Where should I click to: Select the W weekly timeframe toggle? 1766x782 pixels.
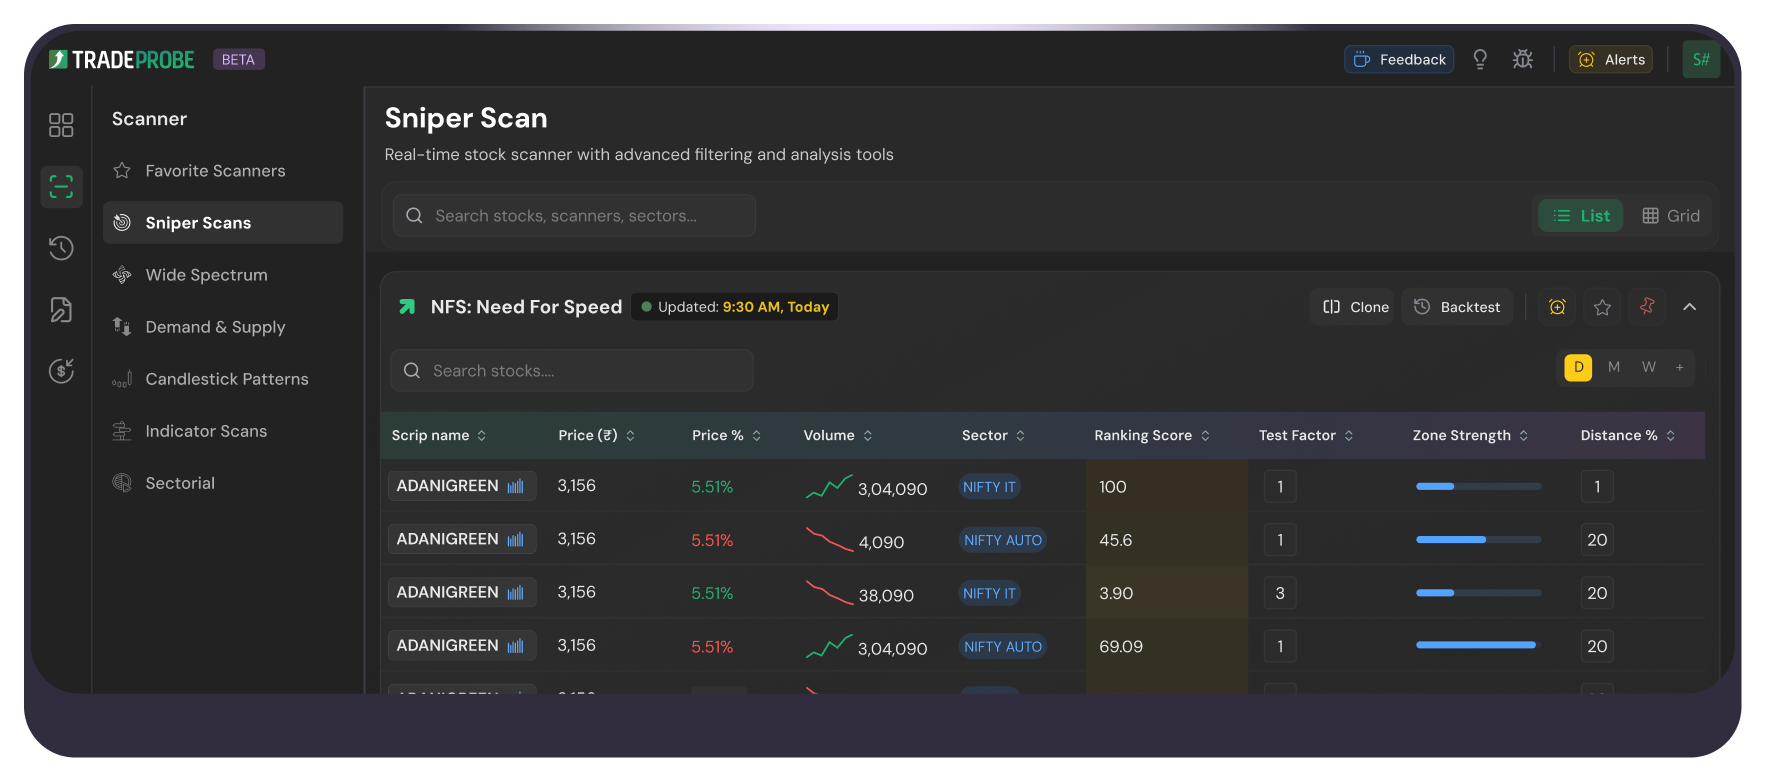pyautogui.click(x=1649, y=367)
